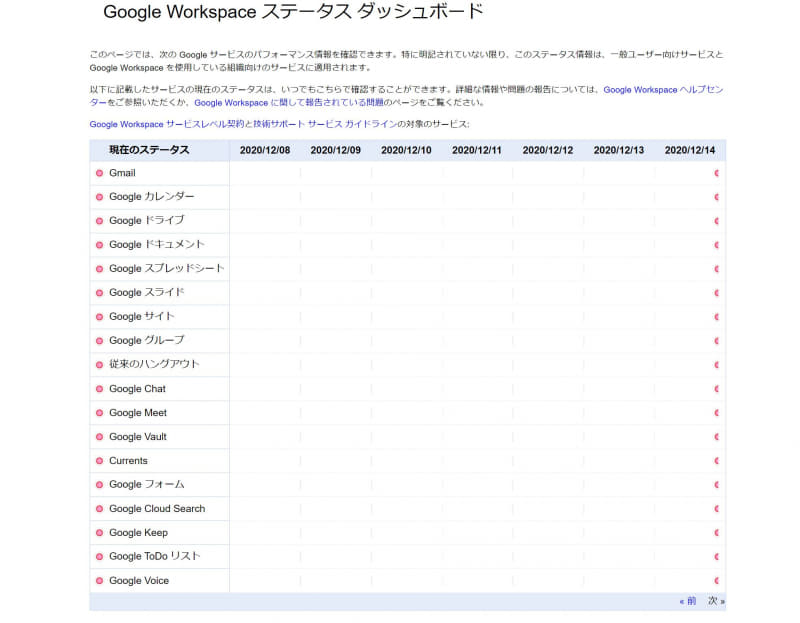Click the Google Keep row status icon
The width and height of the screenshot is (800, 623).
[99, 533]
